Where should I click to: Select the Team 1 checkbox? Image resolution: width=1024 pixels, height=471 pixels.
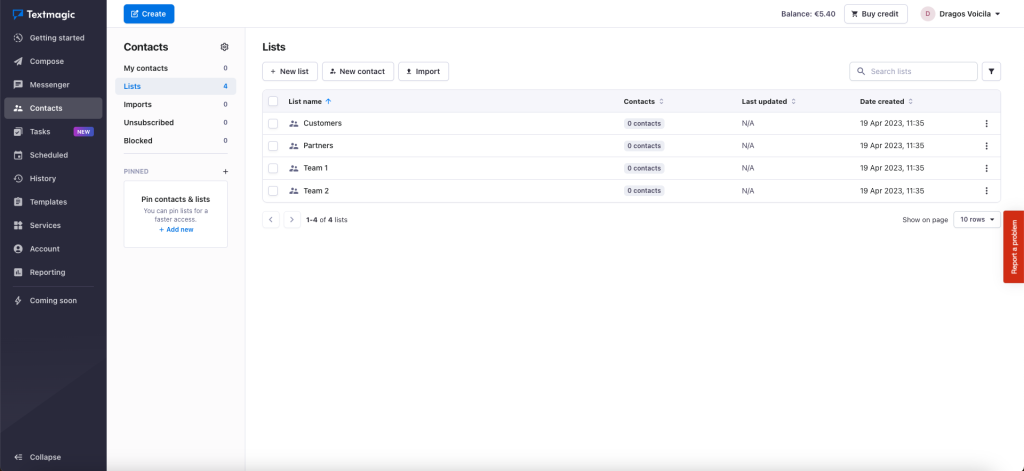point(273,168)
